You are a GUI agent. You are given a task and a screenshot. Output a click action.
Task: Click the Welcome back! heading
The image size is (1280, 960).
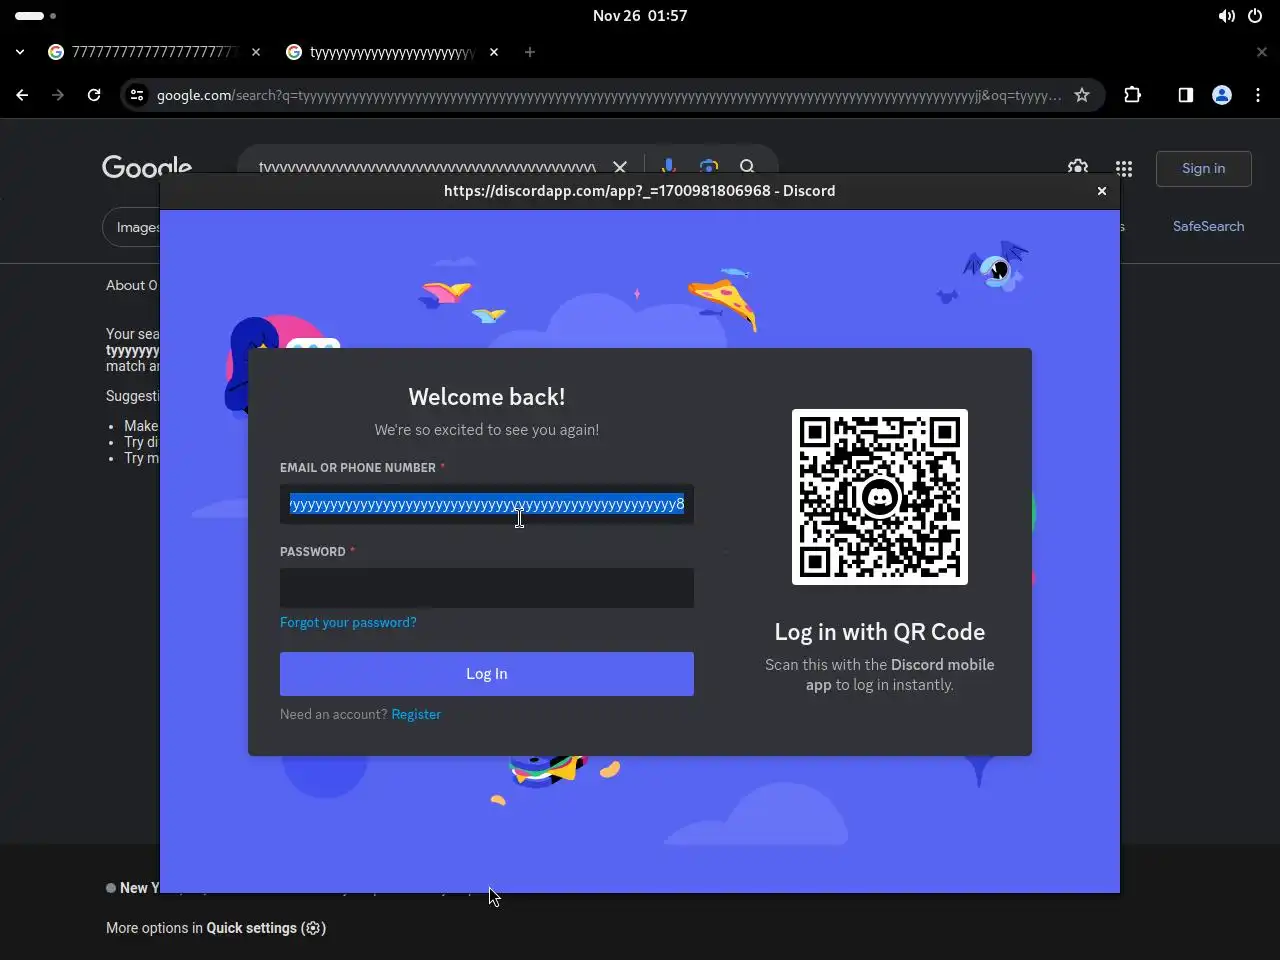tap(487, 397)
